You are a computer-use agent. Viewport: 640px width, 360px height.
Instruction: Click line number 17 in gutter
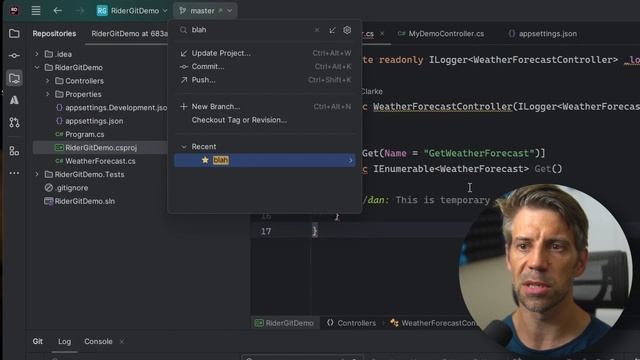(266, 231)
